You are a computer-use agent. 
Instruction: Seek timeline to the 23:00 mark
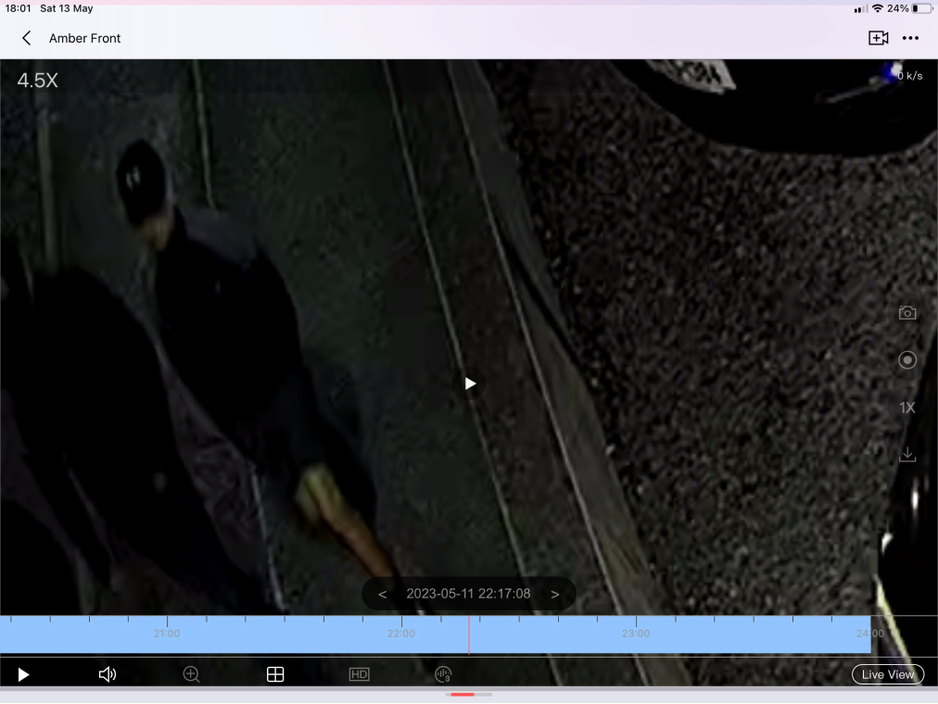click(636, 633)
